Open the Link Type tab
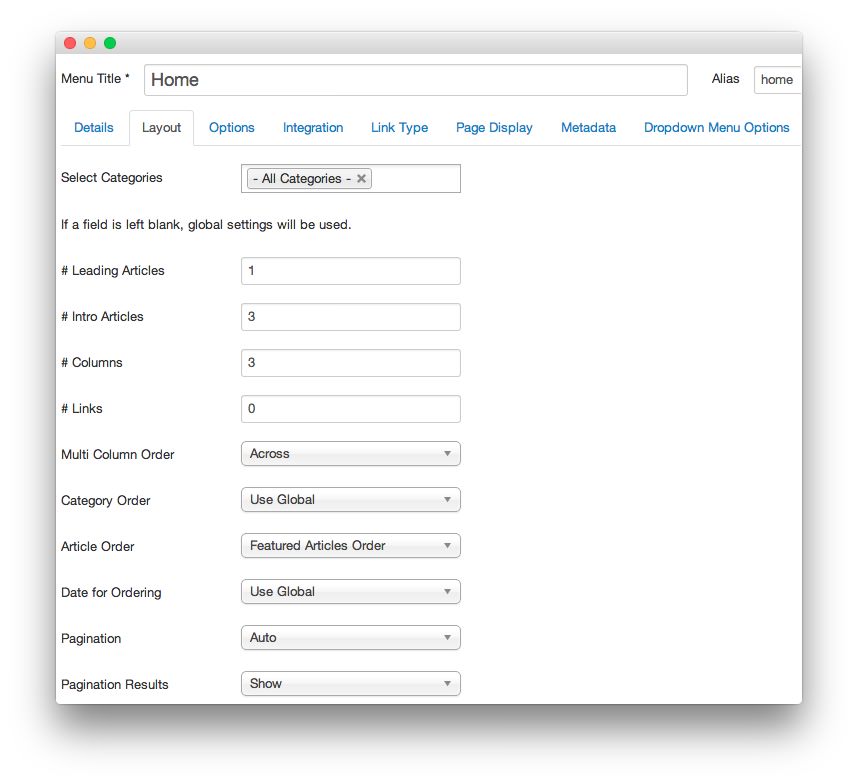858x784 pixels. (x=399, y=127)
